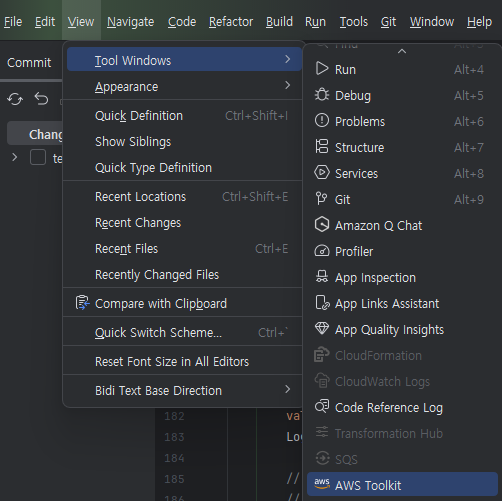The image size is (502, 501).
Task: Open the Appearance submenu arrow
Action: 288,85
